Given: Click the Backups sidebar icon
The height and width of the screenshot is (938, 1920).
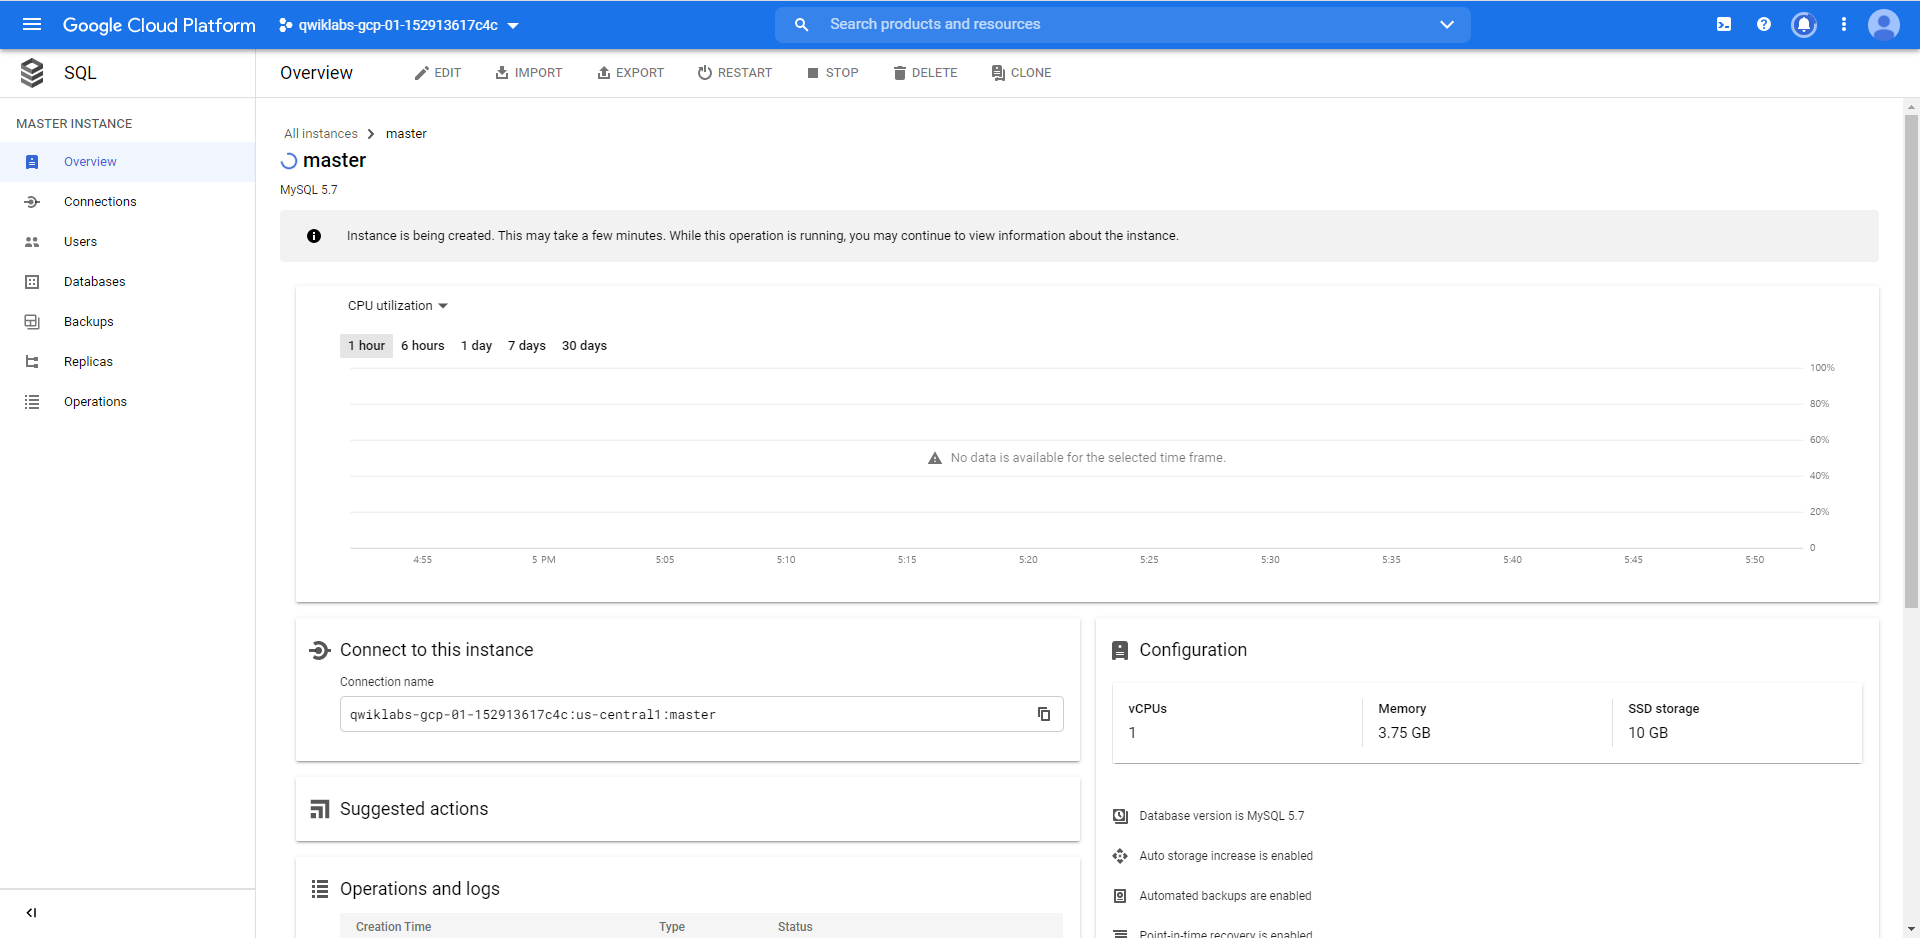Looking at the screenshot, I should point(32,322).
